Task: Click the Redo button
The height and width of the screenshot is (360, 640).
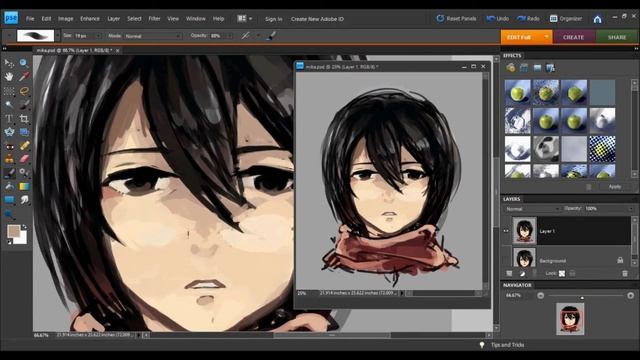Action: (x=528, y=19)
